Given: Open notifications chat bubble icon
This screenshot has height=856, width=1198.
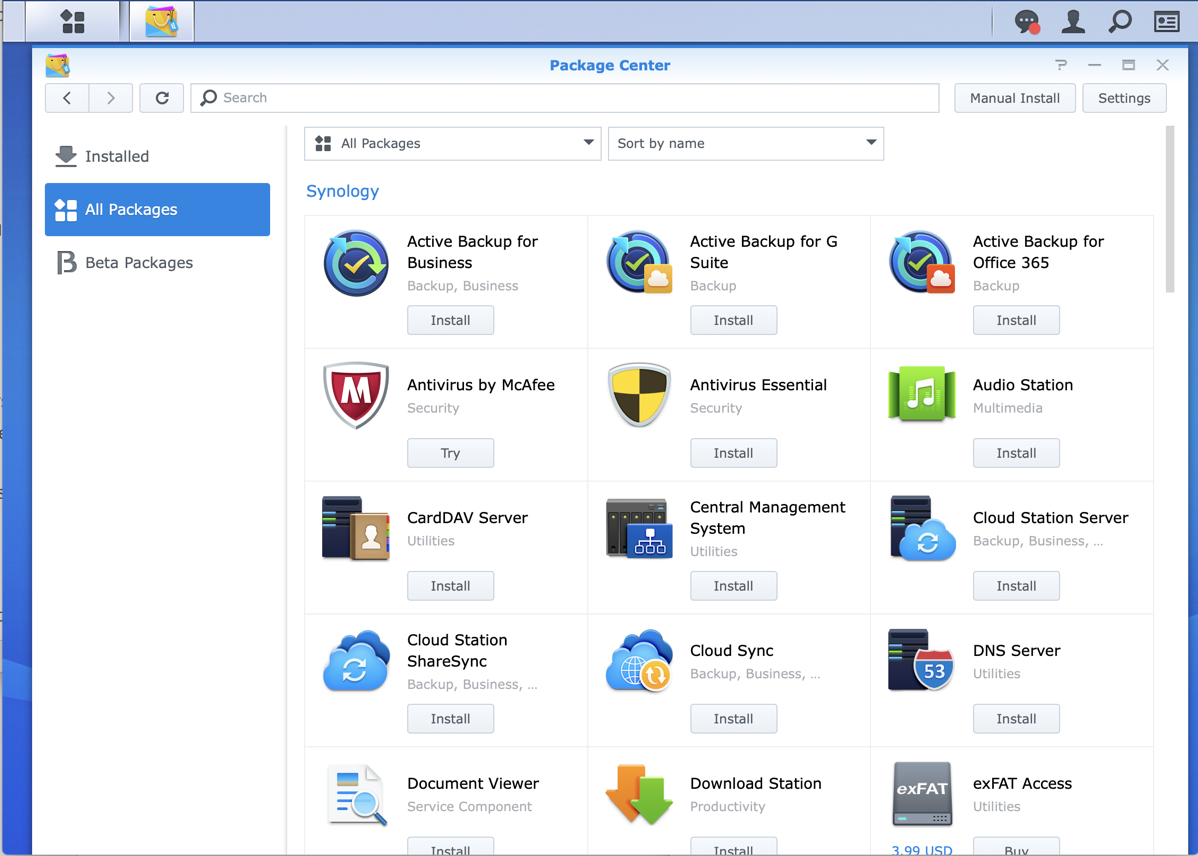Looking at the screenshot, I should tap(1026, 21).
